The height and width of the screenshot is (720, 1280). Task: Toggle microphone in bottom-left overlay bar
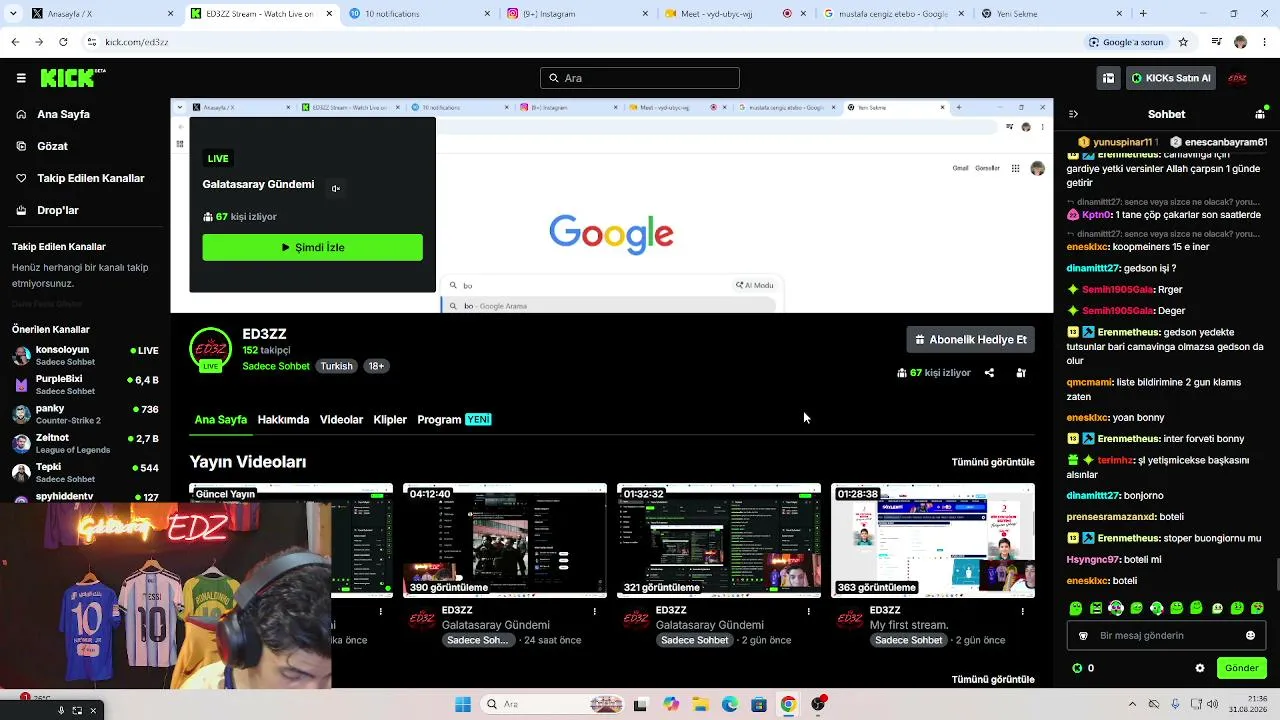pyautogui.click(x=61, y=710)
